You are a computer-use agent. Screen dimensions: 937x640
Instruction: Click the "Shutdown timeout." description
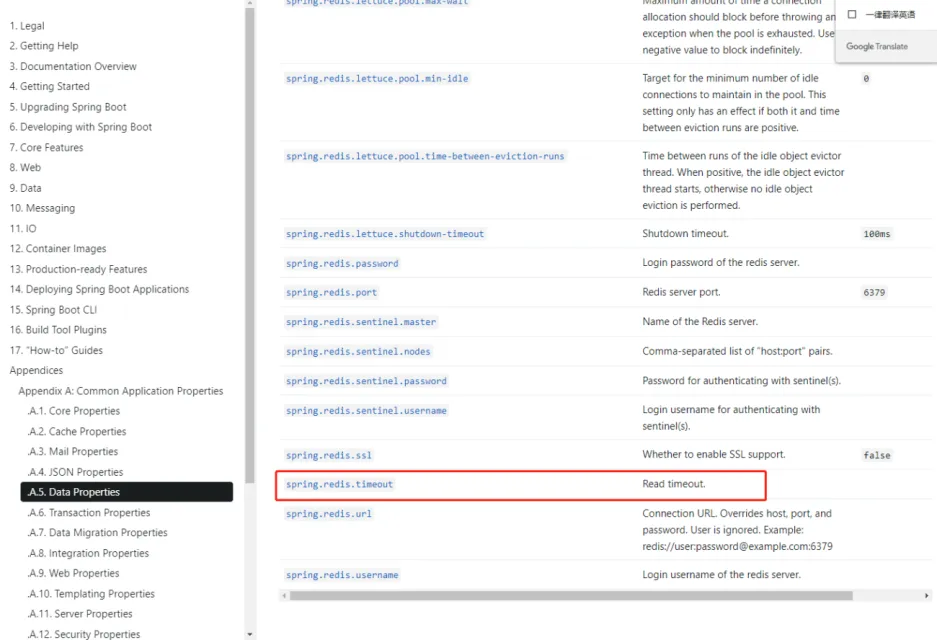(x=685, y=234)
